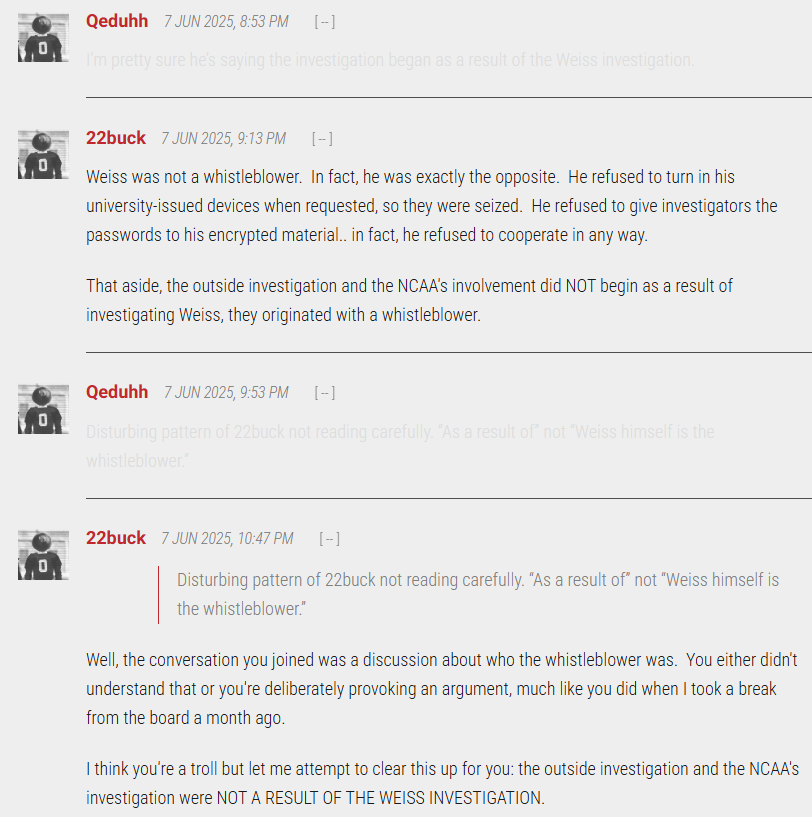Image resolution: width=812 pixels, height=817 pixels.
Task: Open Qeduhh's profile from the 8:53 PM comment
Action: click(x=117, y=21)
